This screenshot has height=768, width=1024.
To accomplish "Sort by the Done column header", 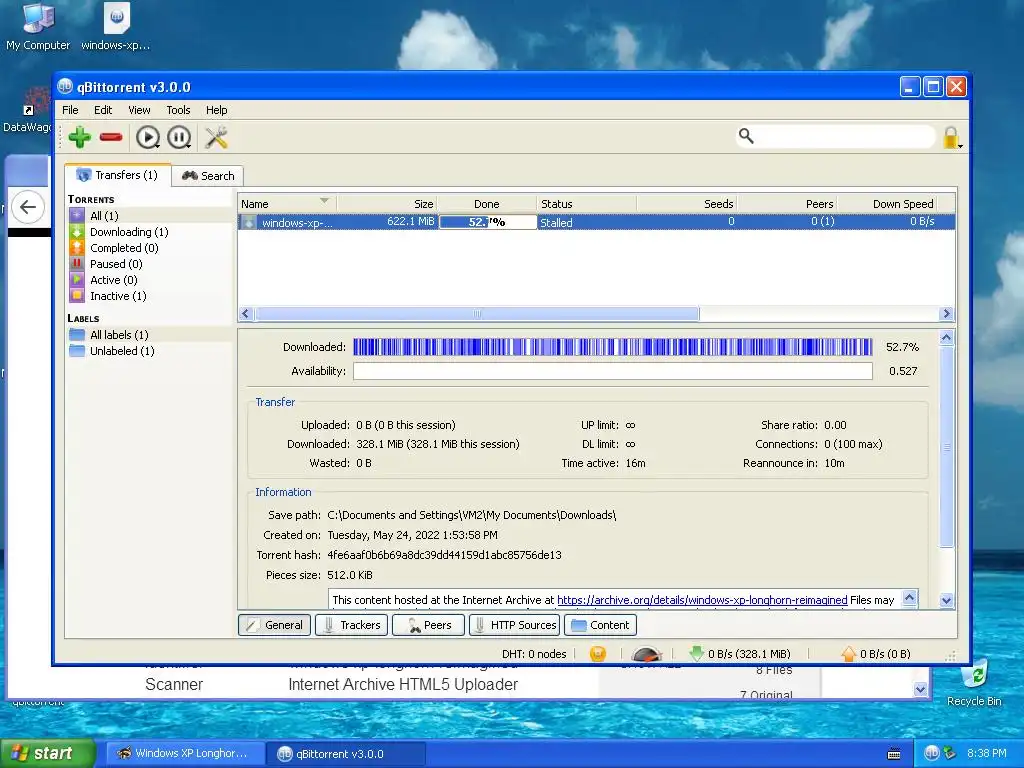I will pos(487,204).
